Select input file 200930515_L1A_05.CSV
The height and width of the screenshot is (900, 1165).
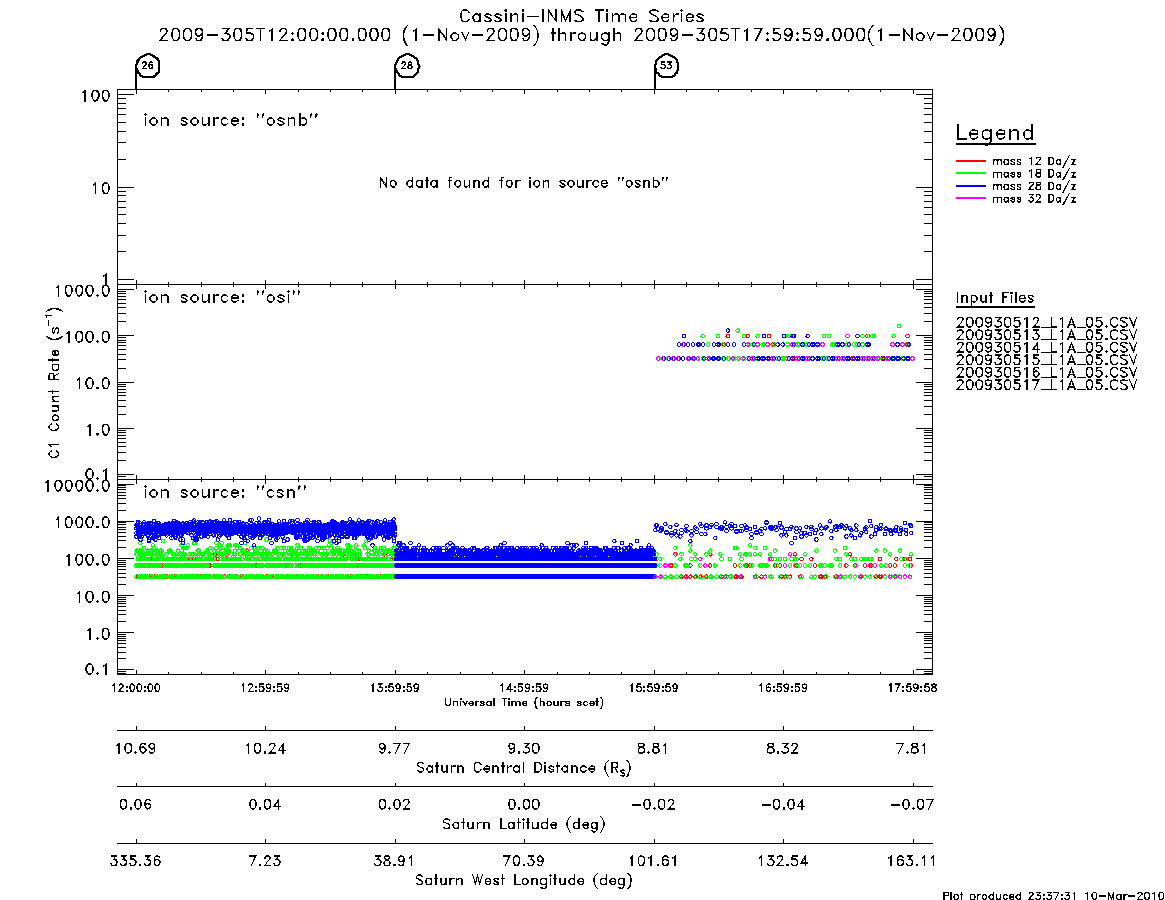(x=1046, y=360)
